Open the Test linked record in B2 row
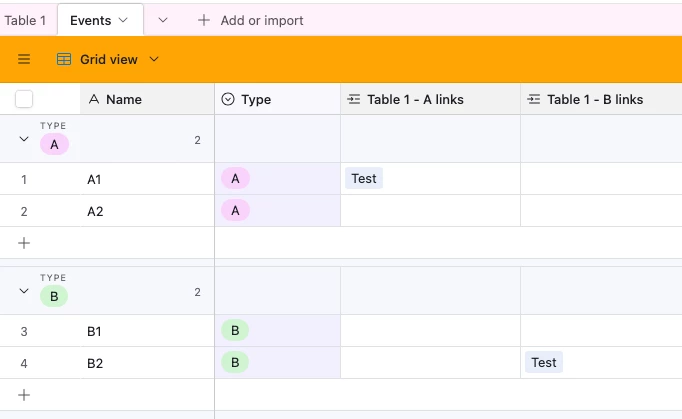Screen dimensions: 682x419 544,362
